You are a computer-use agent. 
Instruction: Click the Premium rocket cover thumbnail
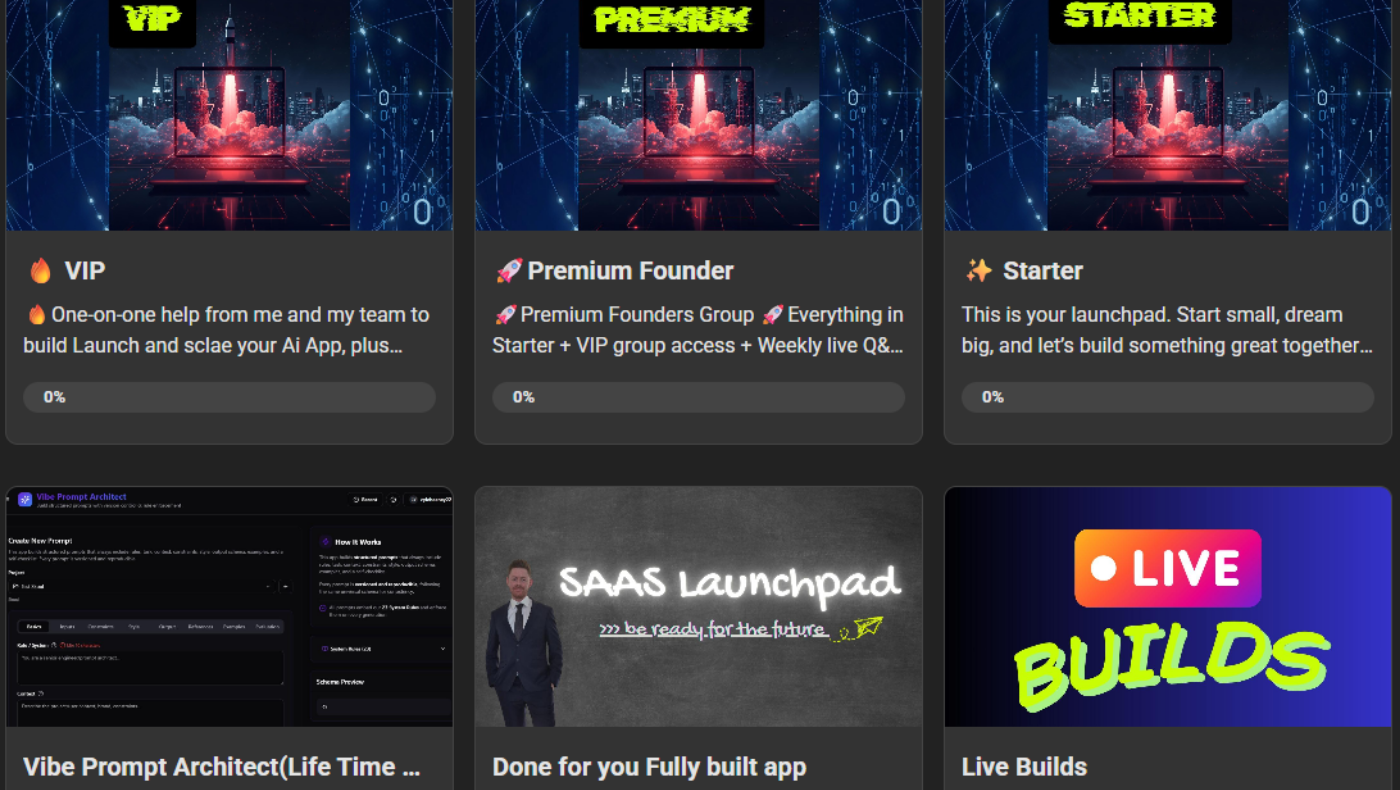(x=698, y=115)
